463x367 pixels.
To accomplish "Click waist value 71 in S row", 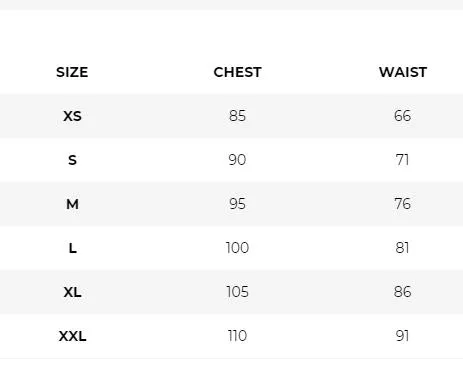I will pos(402,160).
